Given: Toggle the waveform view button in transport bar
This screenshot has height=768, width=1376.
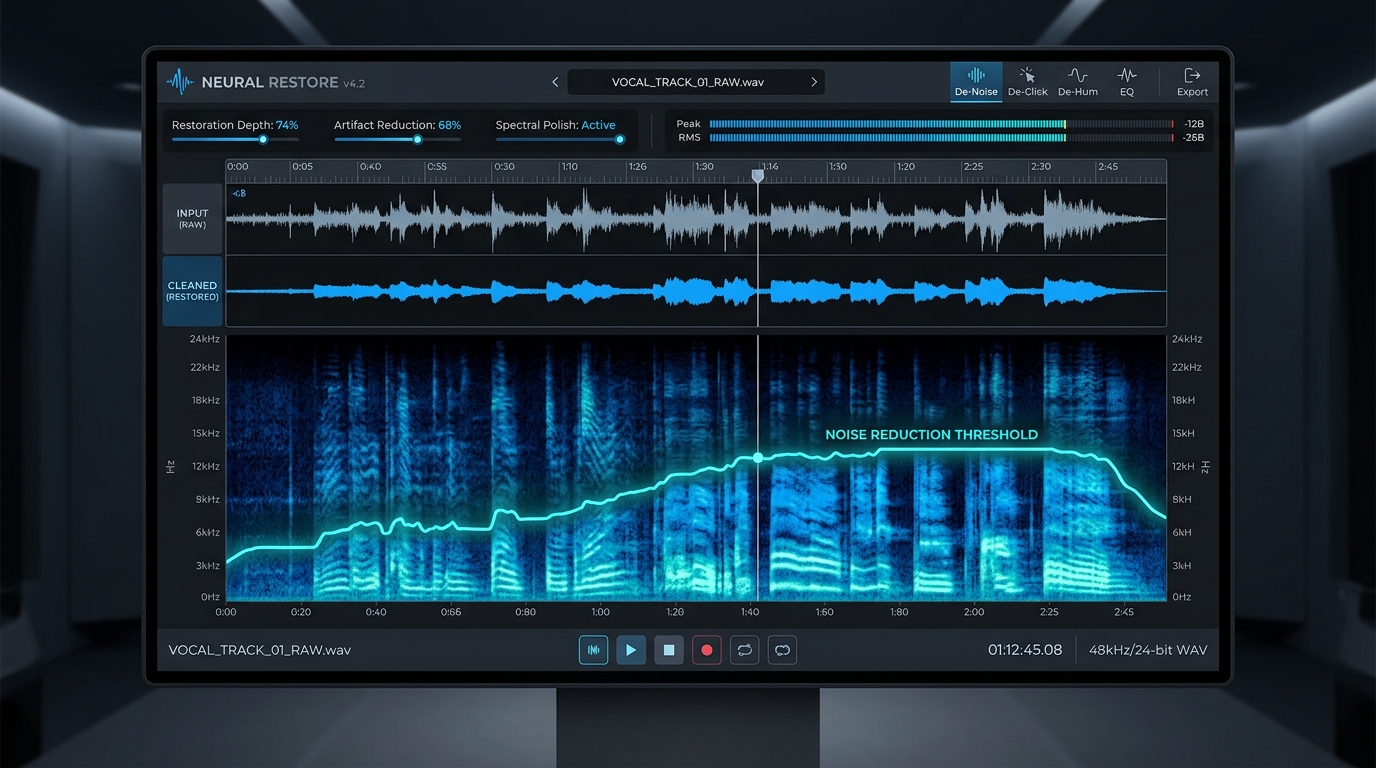Looking at the screenshot, I should point(593,650).
